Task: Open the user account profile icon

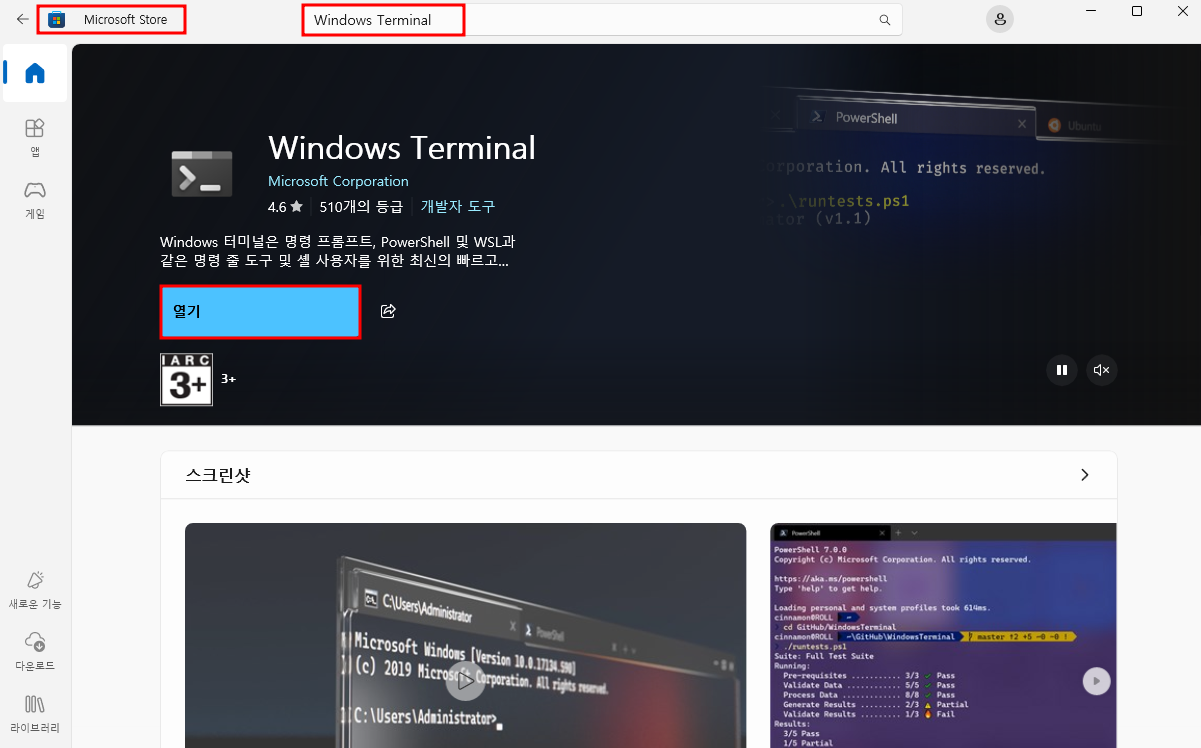Action: point(999,19)
